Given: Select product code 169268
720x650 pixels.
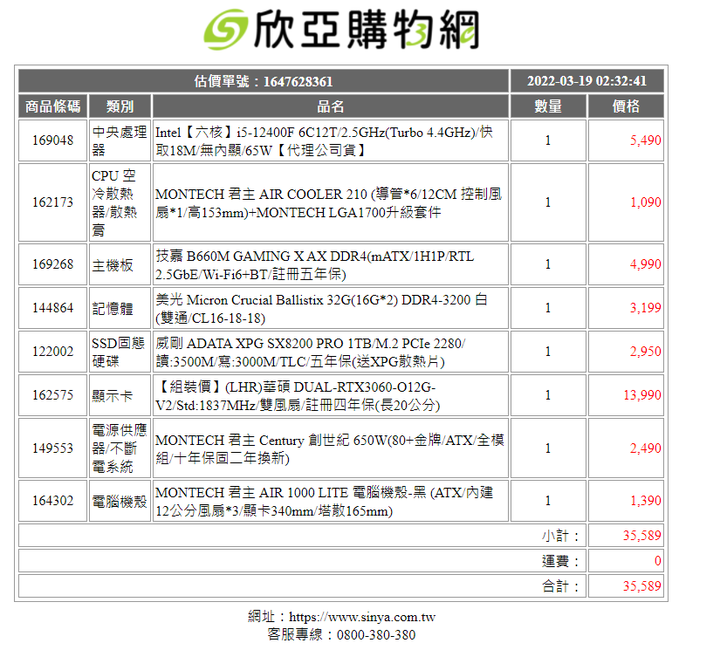Looking at the screenshot, I should point(53,264).
